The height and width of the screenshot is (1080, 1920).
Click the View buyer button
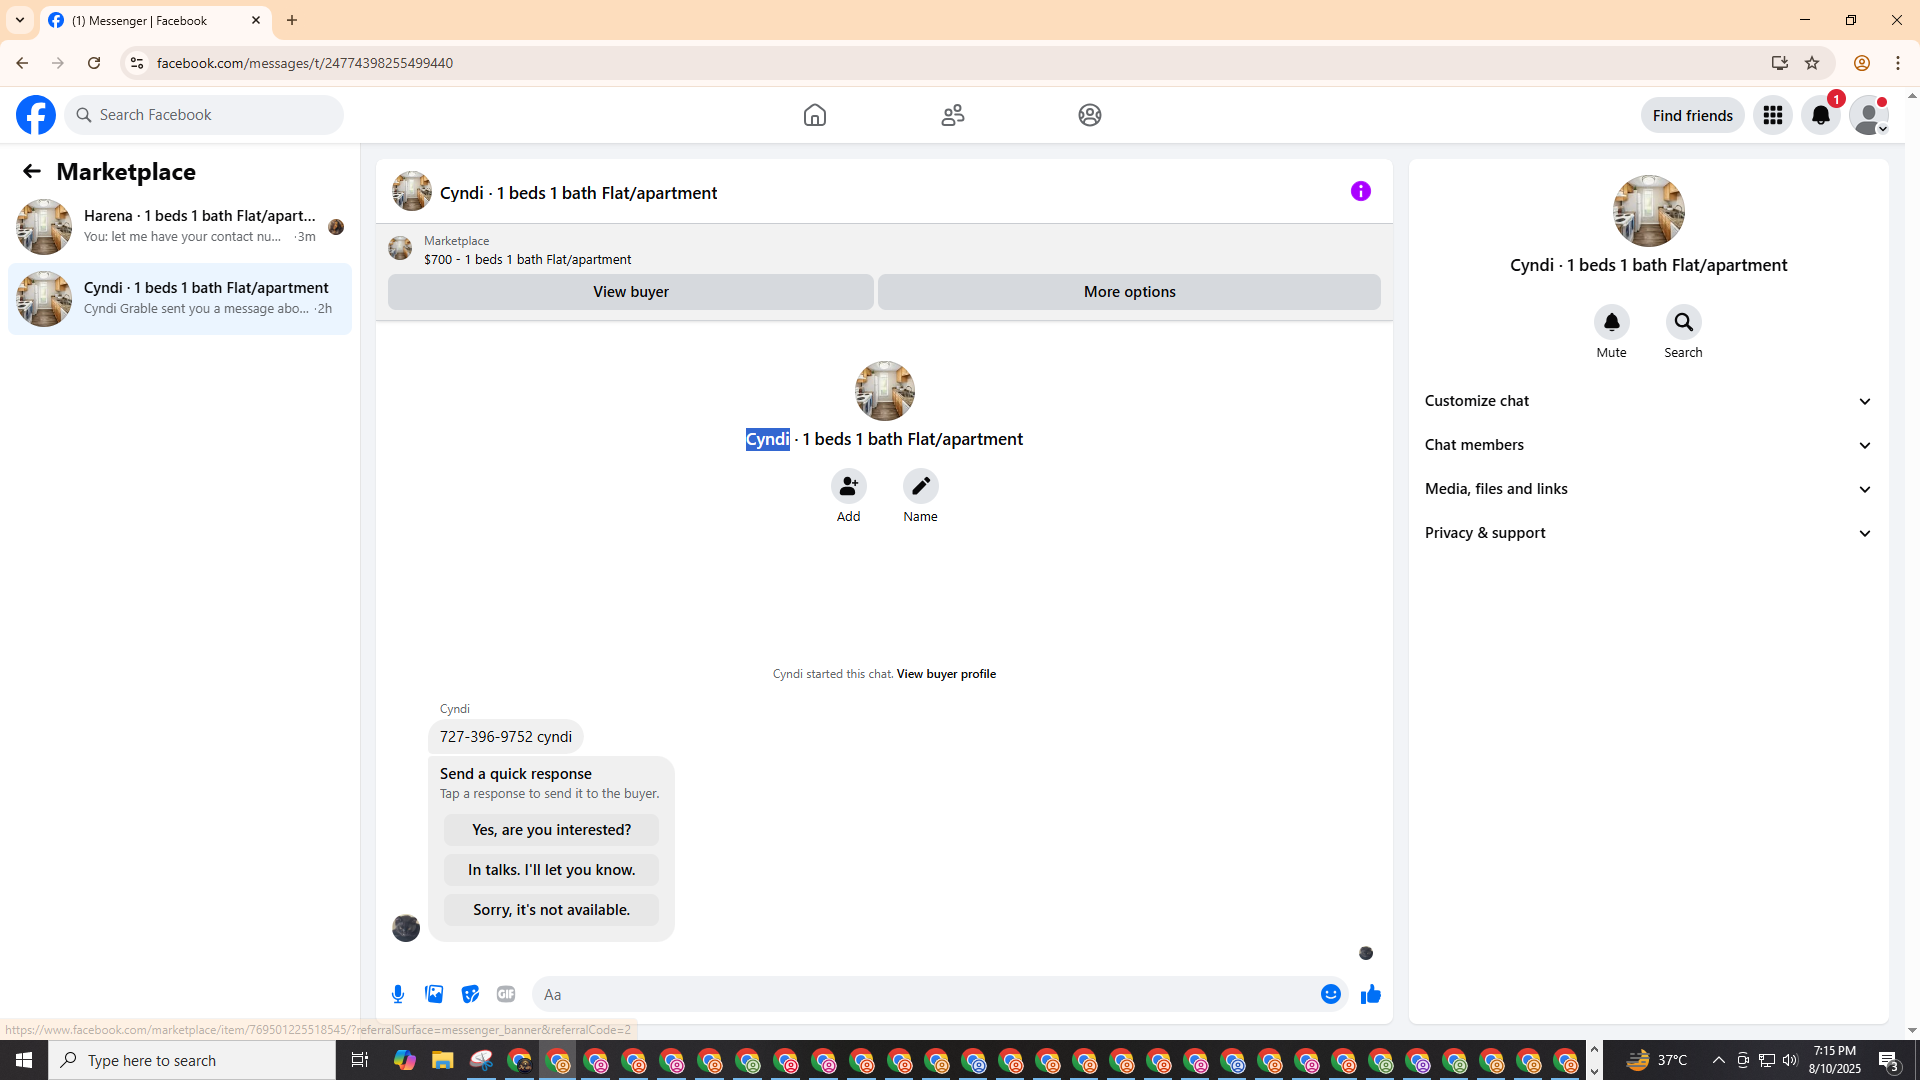point(630,292)
